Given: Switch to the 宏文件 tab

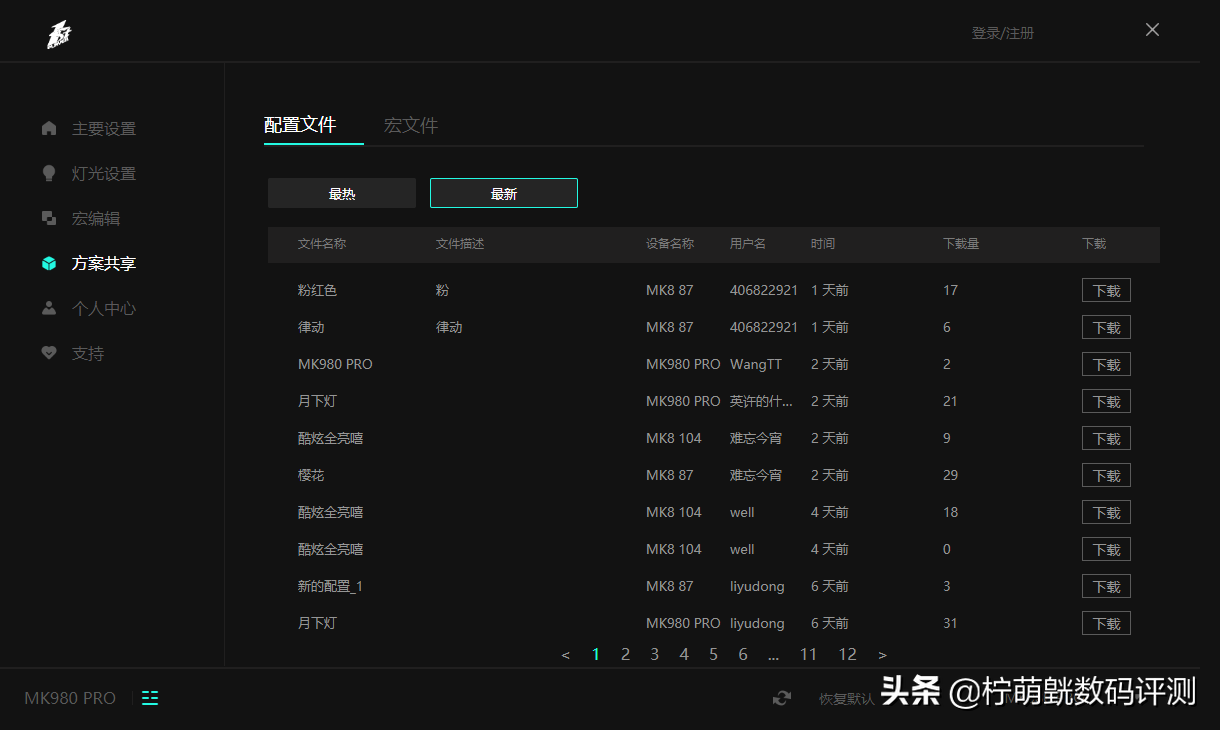Looking at the screenshot, I should pos(411,125).
